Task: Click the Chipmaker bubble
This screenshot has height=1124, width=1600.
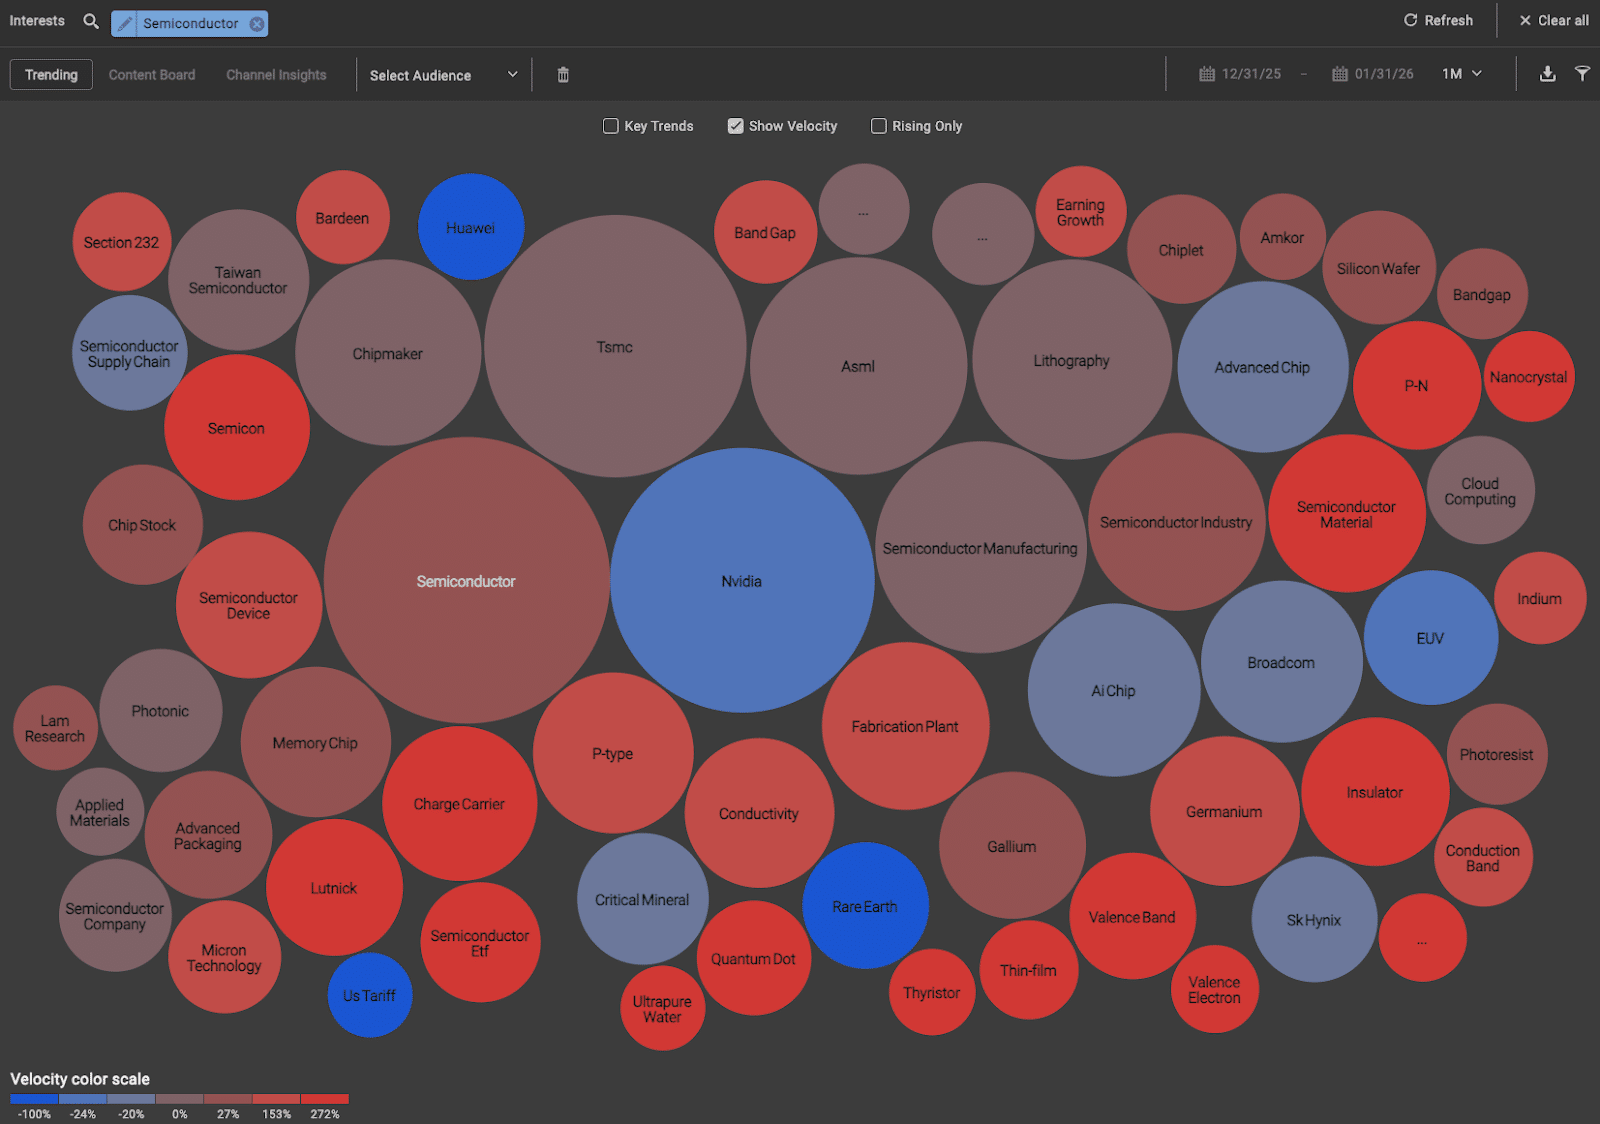Action: click(x=388, y=353)
